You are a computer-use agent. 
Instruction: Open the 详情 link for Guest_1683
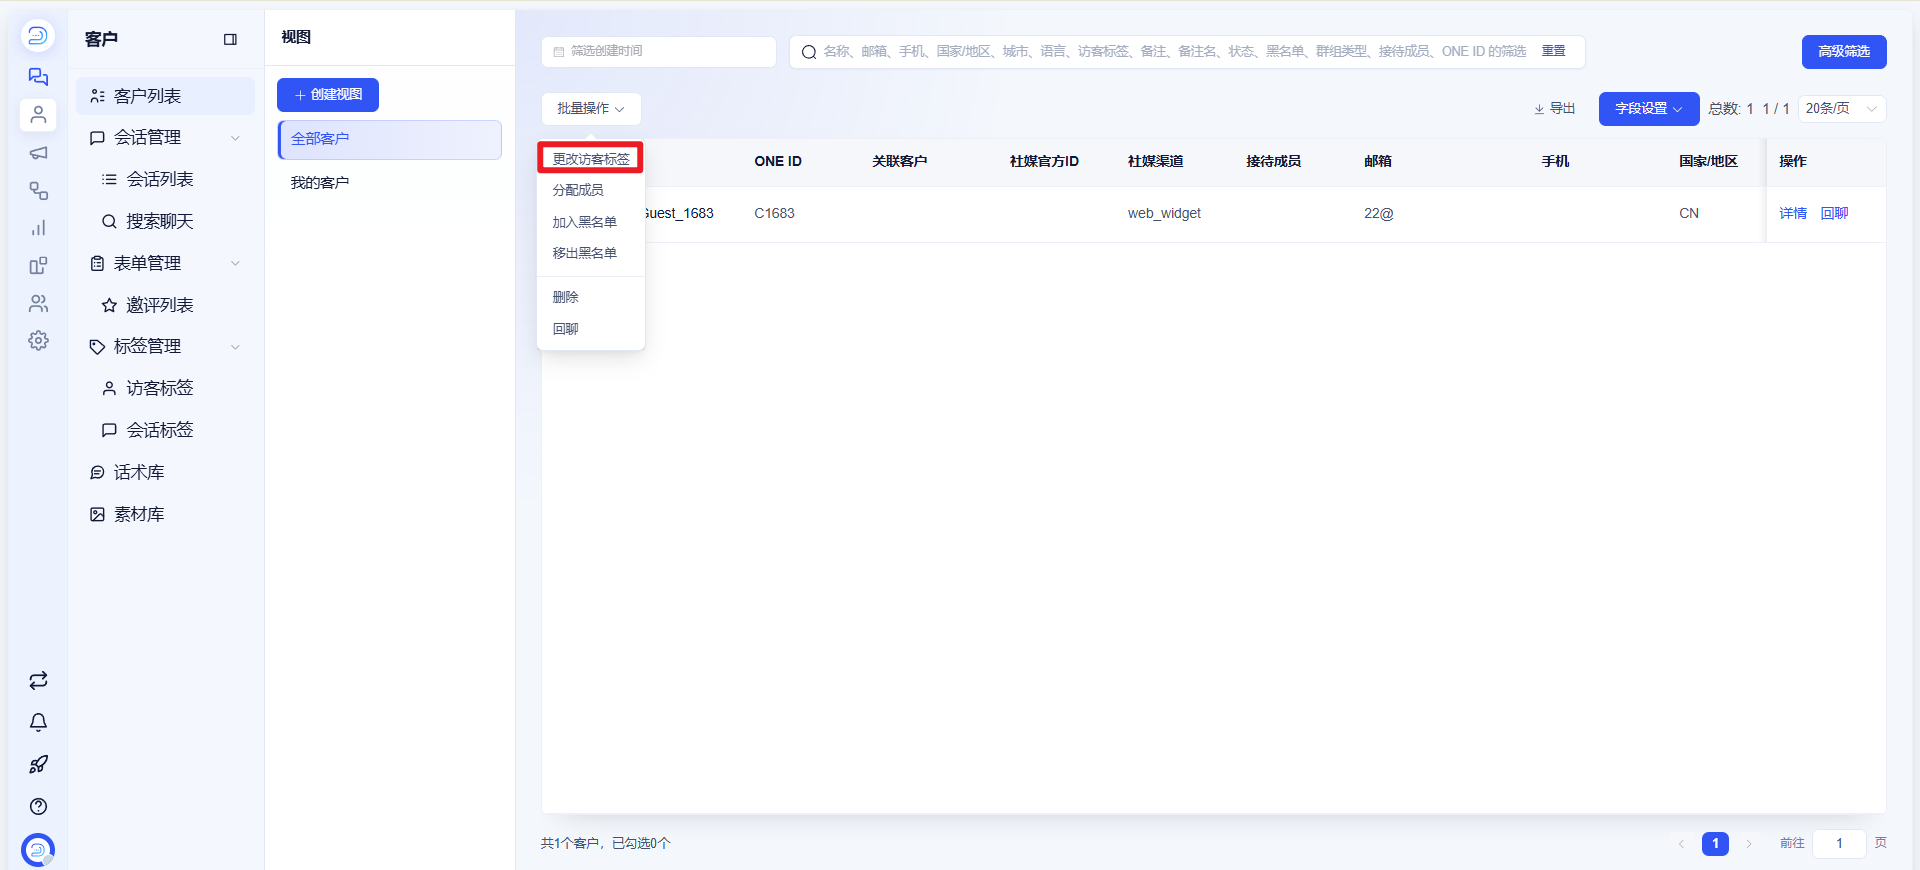pos(1792,213)
